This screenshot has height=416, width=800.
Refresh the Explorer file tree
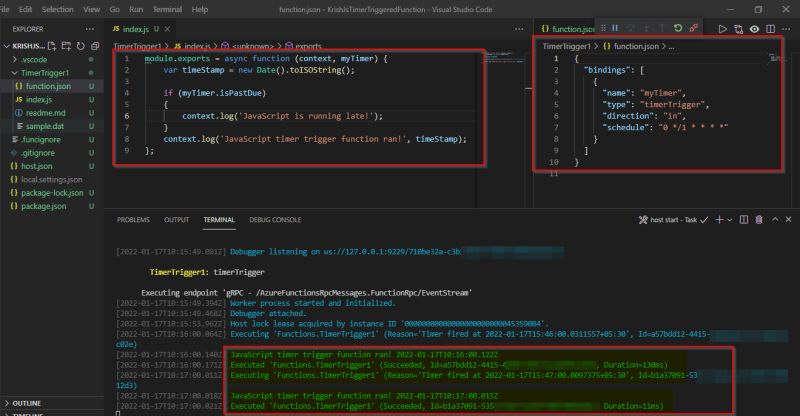(x=81, y=46)
